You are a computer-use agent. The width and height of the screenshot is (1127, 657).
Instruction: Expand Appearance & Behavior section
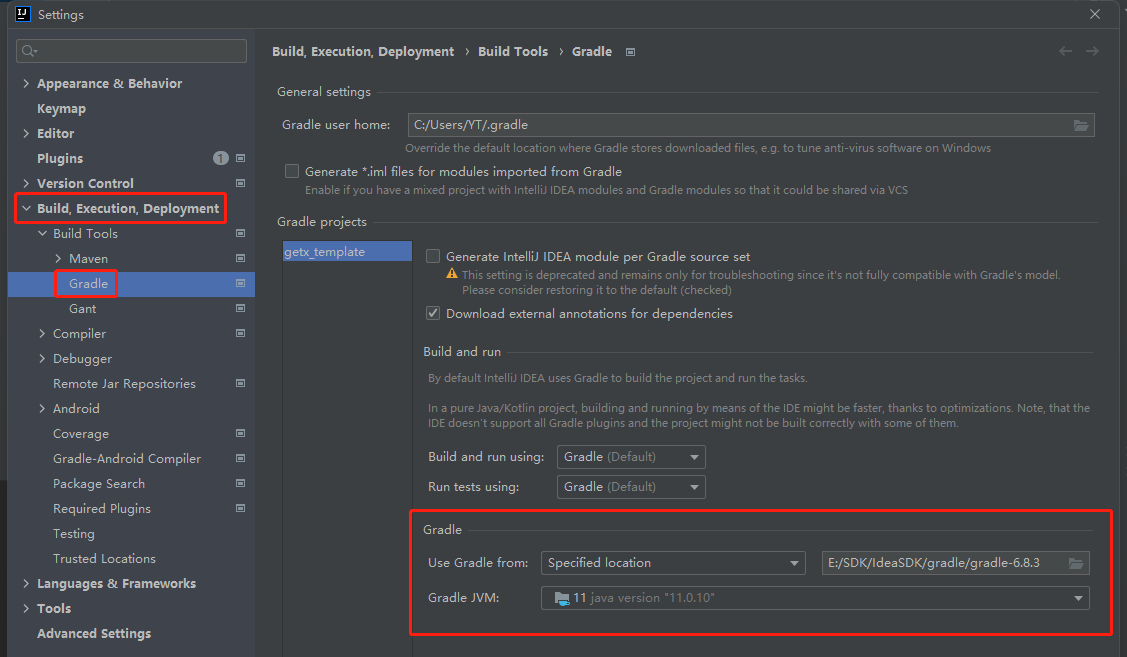point(26,83)
